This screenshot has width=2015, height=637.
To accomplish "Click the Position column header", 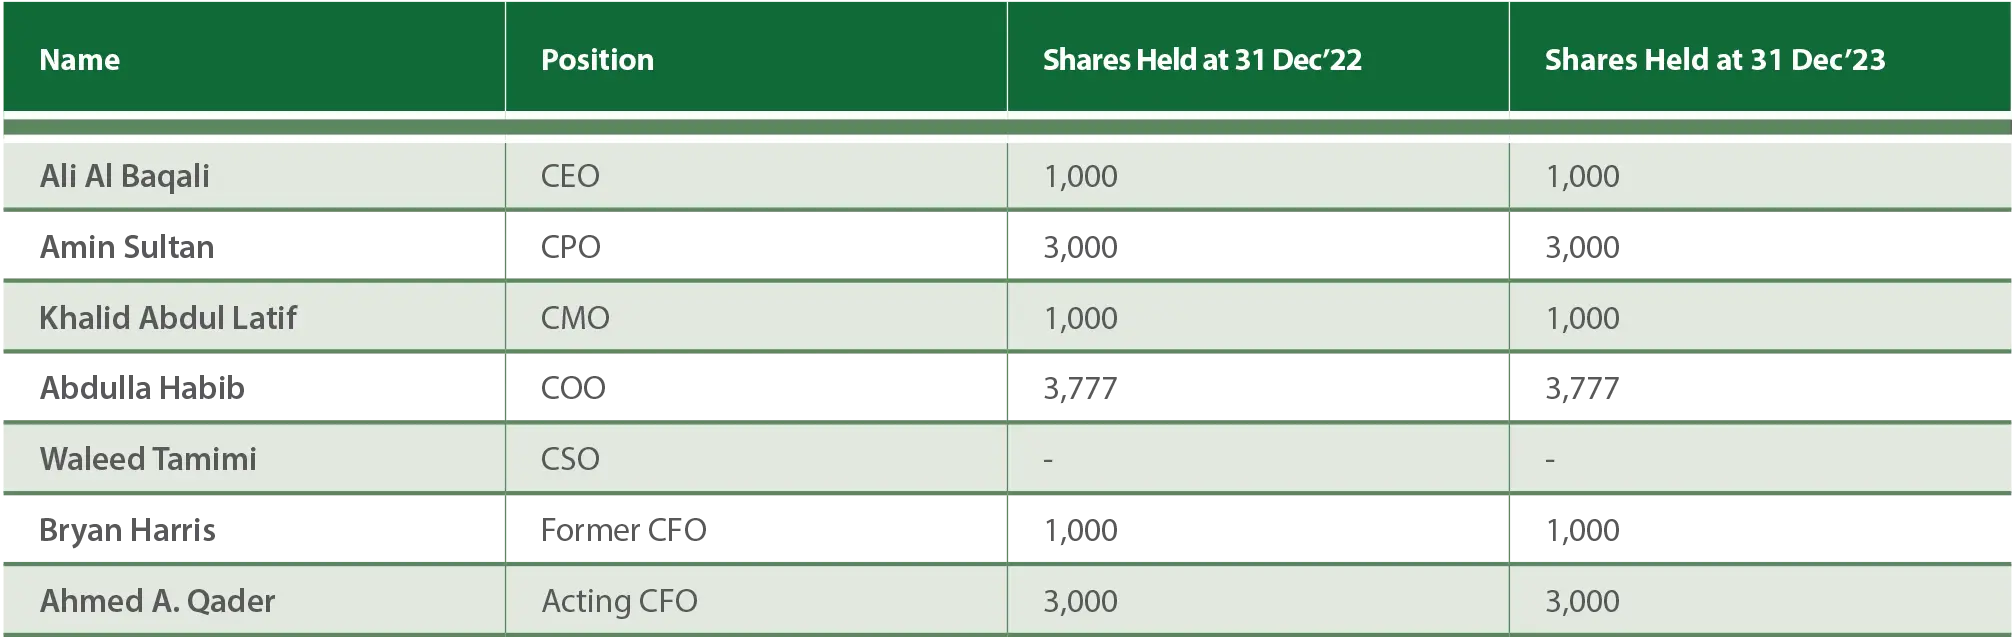I will tap(597, 60).
